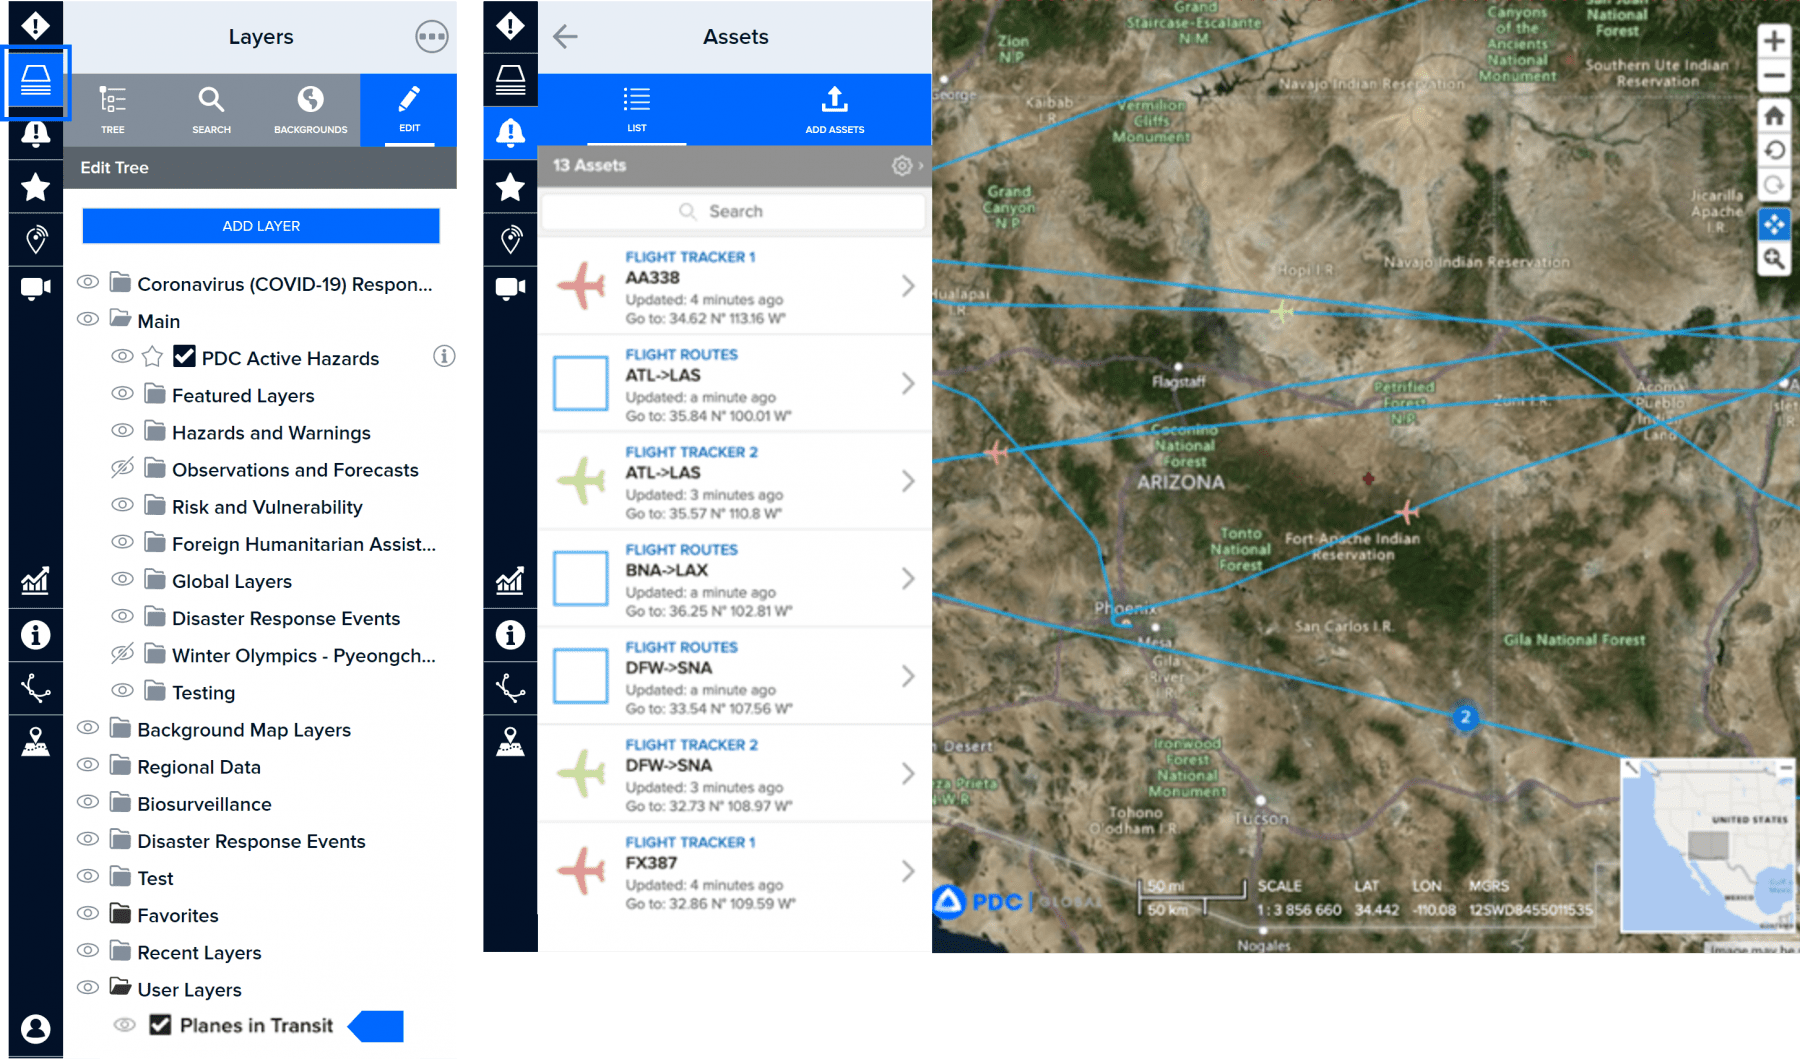This screenshot has width=1800, height=1059.
Task: Open FX387 asset details chevron
Action: pyautogui.click(x=907, y=871)
